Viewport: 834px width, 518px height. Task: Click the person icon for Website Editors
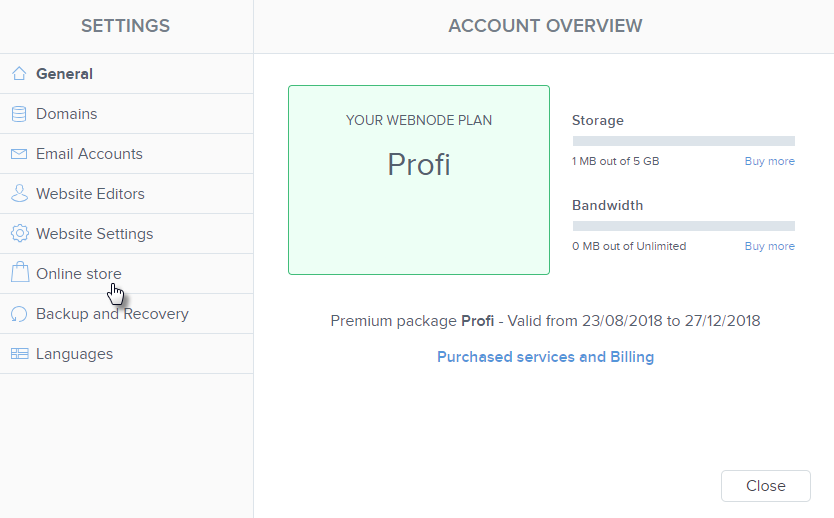coord(19,194)
